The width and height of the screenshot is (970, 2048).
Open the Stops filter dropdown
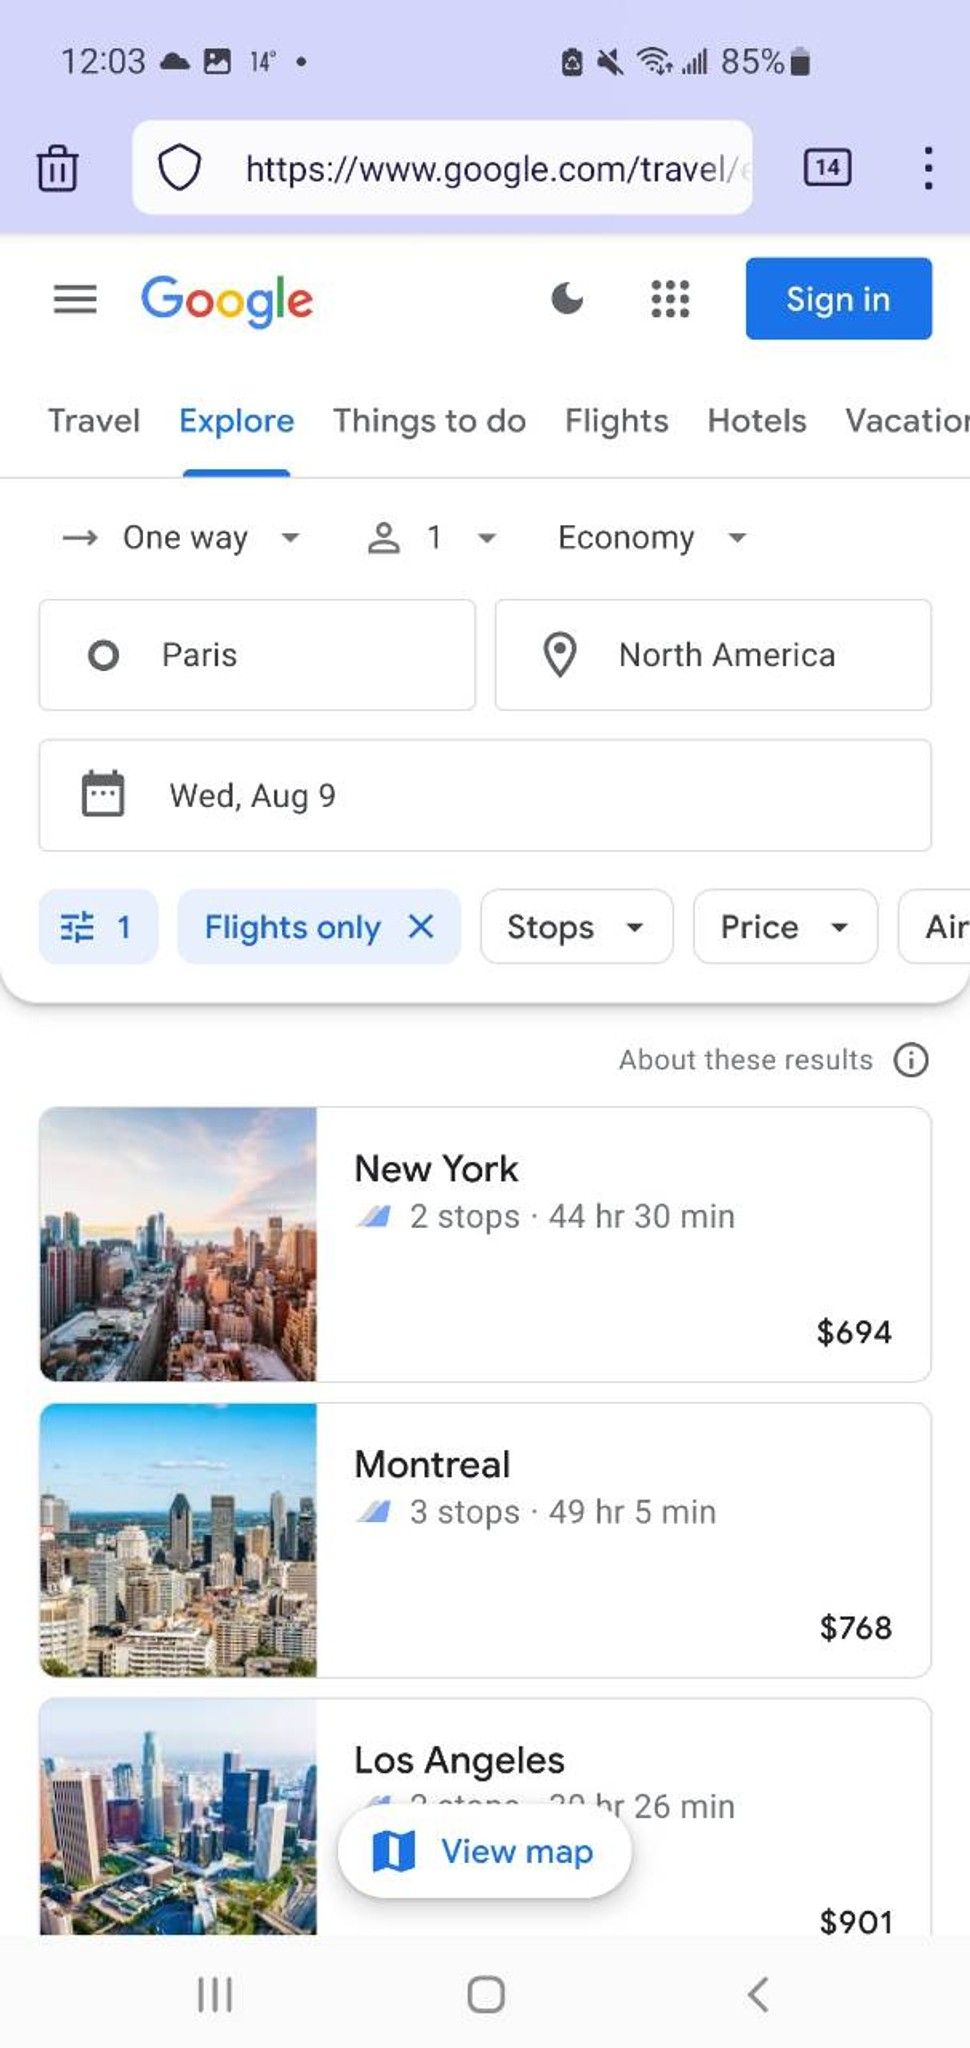coord(576,927)
